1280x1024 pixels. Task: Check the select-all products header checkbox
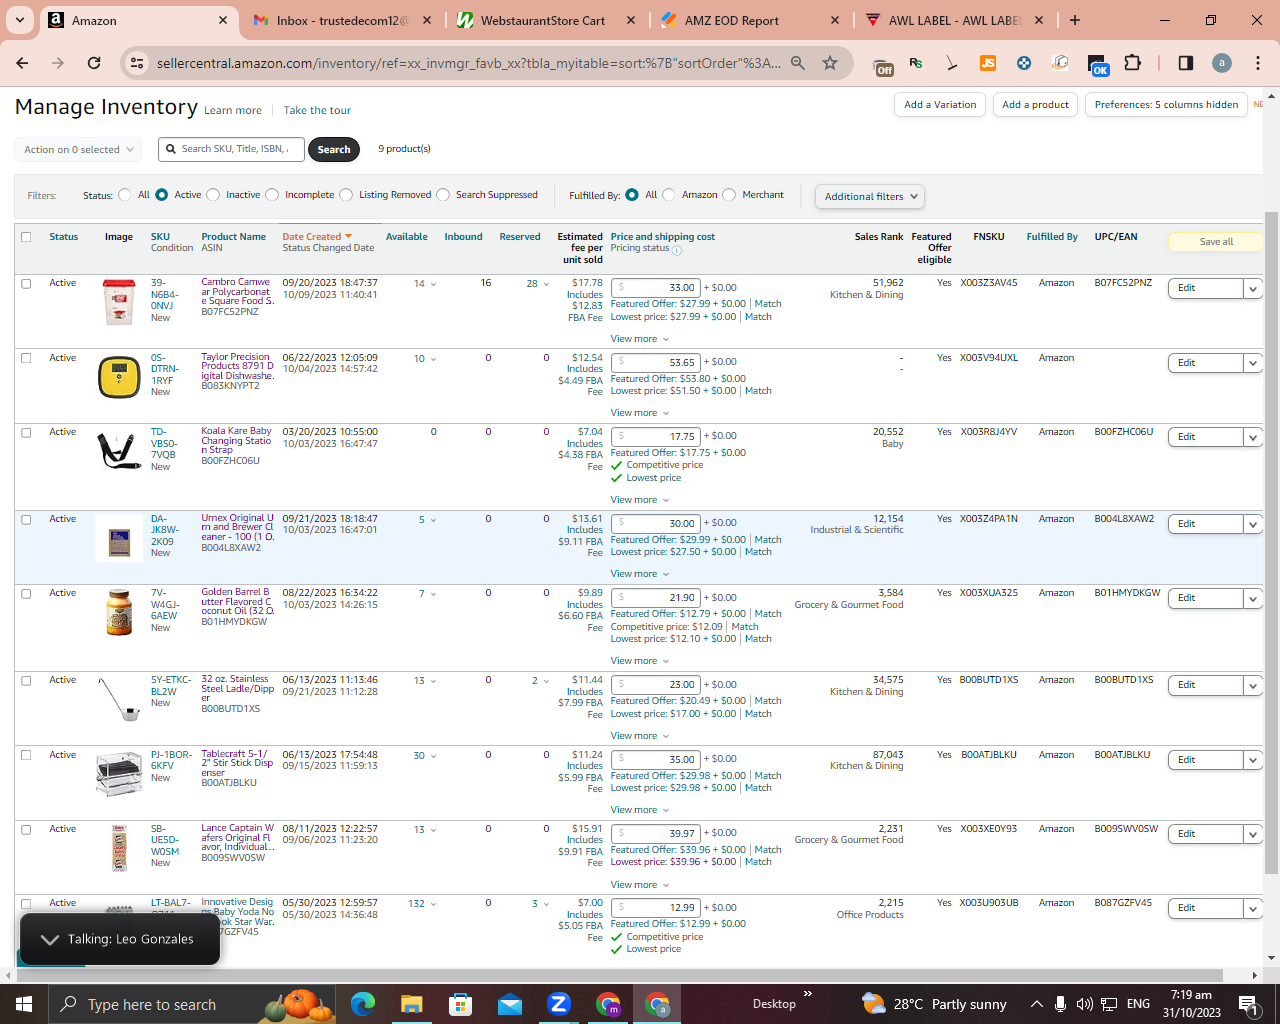(x=26, y=237)
